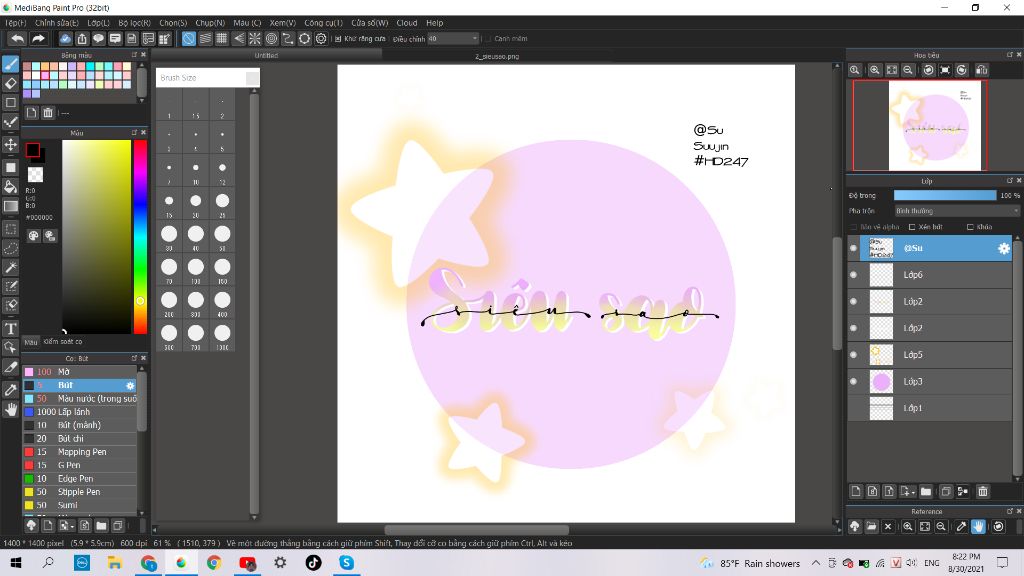This screenshot has height=576, width=1024.
Task: Enable the concentric circle snap guide
Action: [271, 39]
